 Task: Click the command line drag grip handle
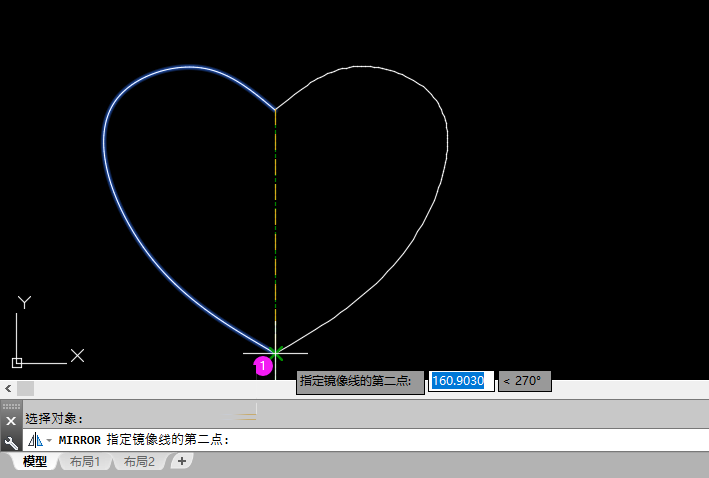click(11, 407)
